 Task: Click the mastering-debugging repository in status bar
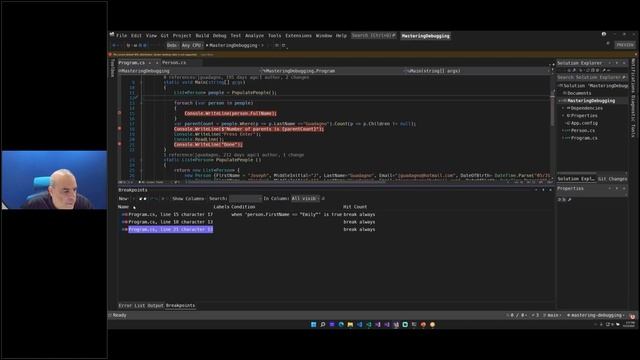coord(595,315)
